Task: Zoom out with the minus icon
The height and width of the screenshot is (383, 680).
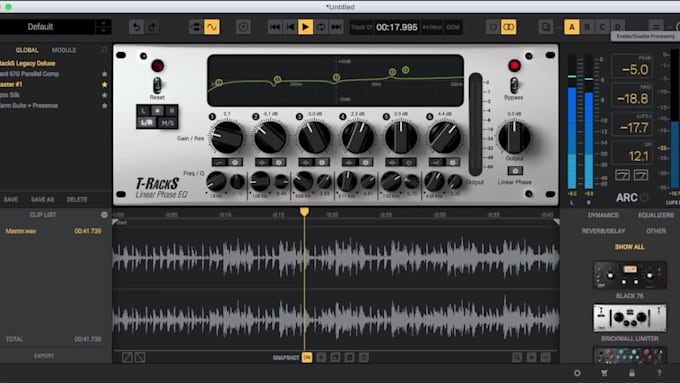Action: [546, 357]
